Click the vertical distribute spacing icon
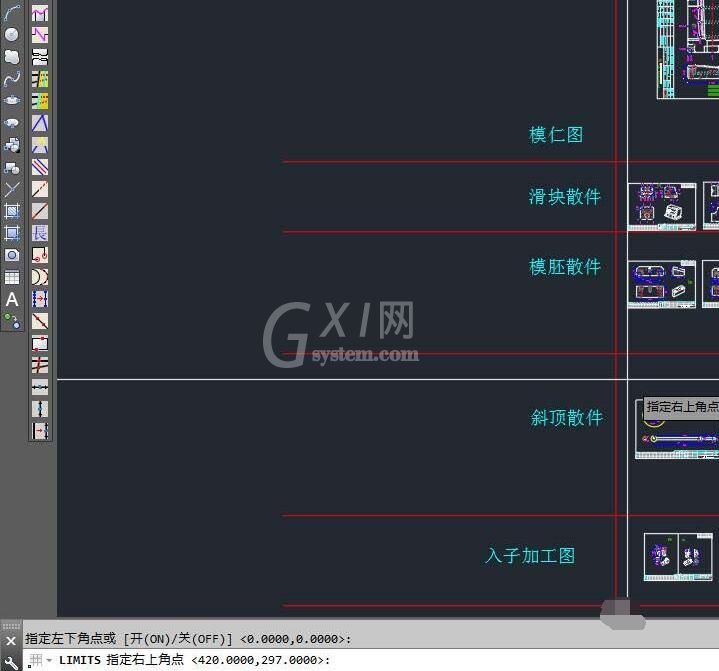The height and width of the screenshot is (671, 719). tap(40, 409)
